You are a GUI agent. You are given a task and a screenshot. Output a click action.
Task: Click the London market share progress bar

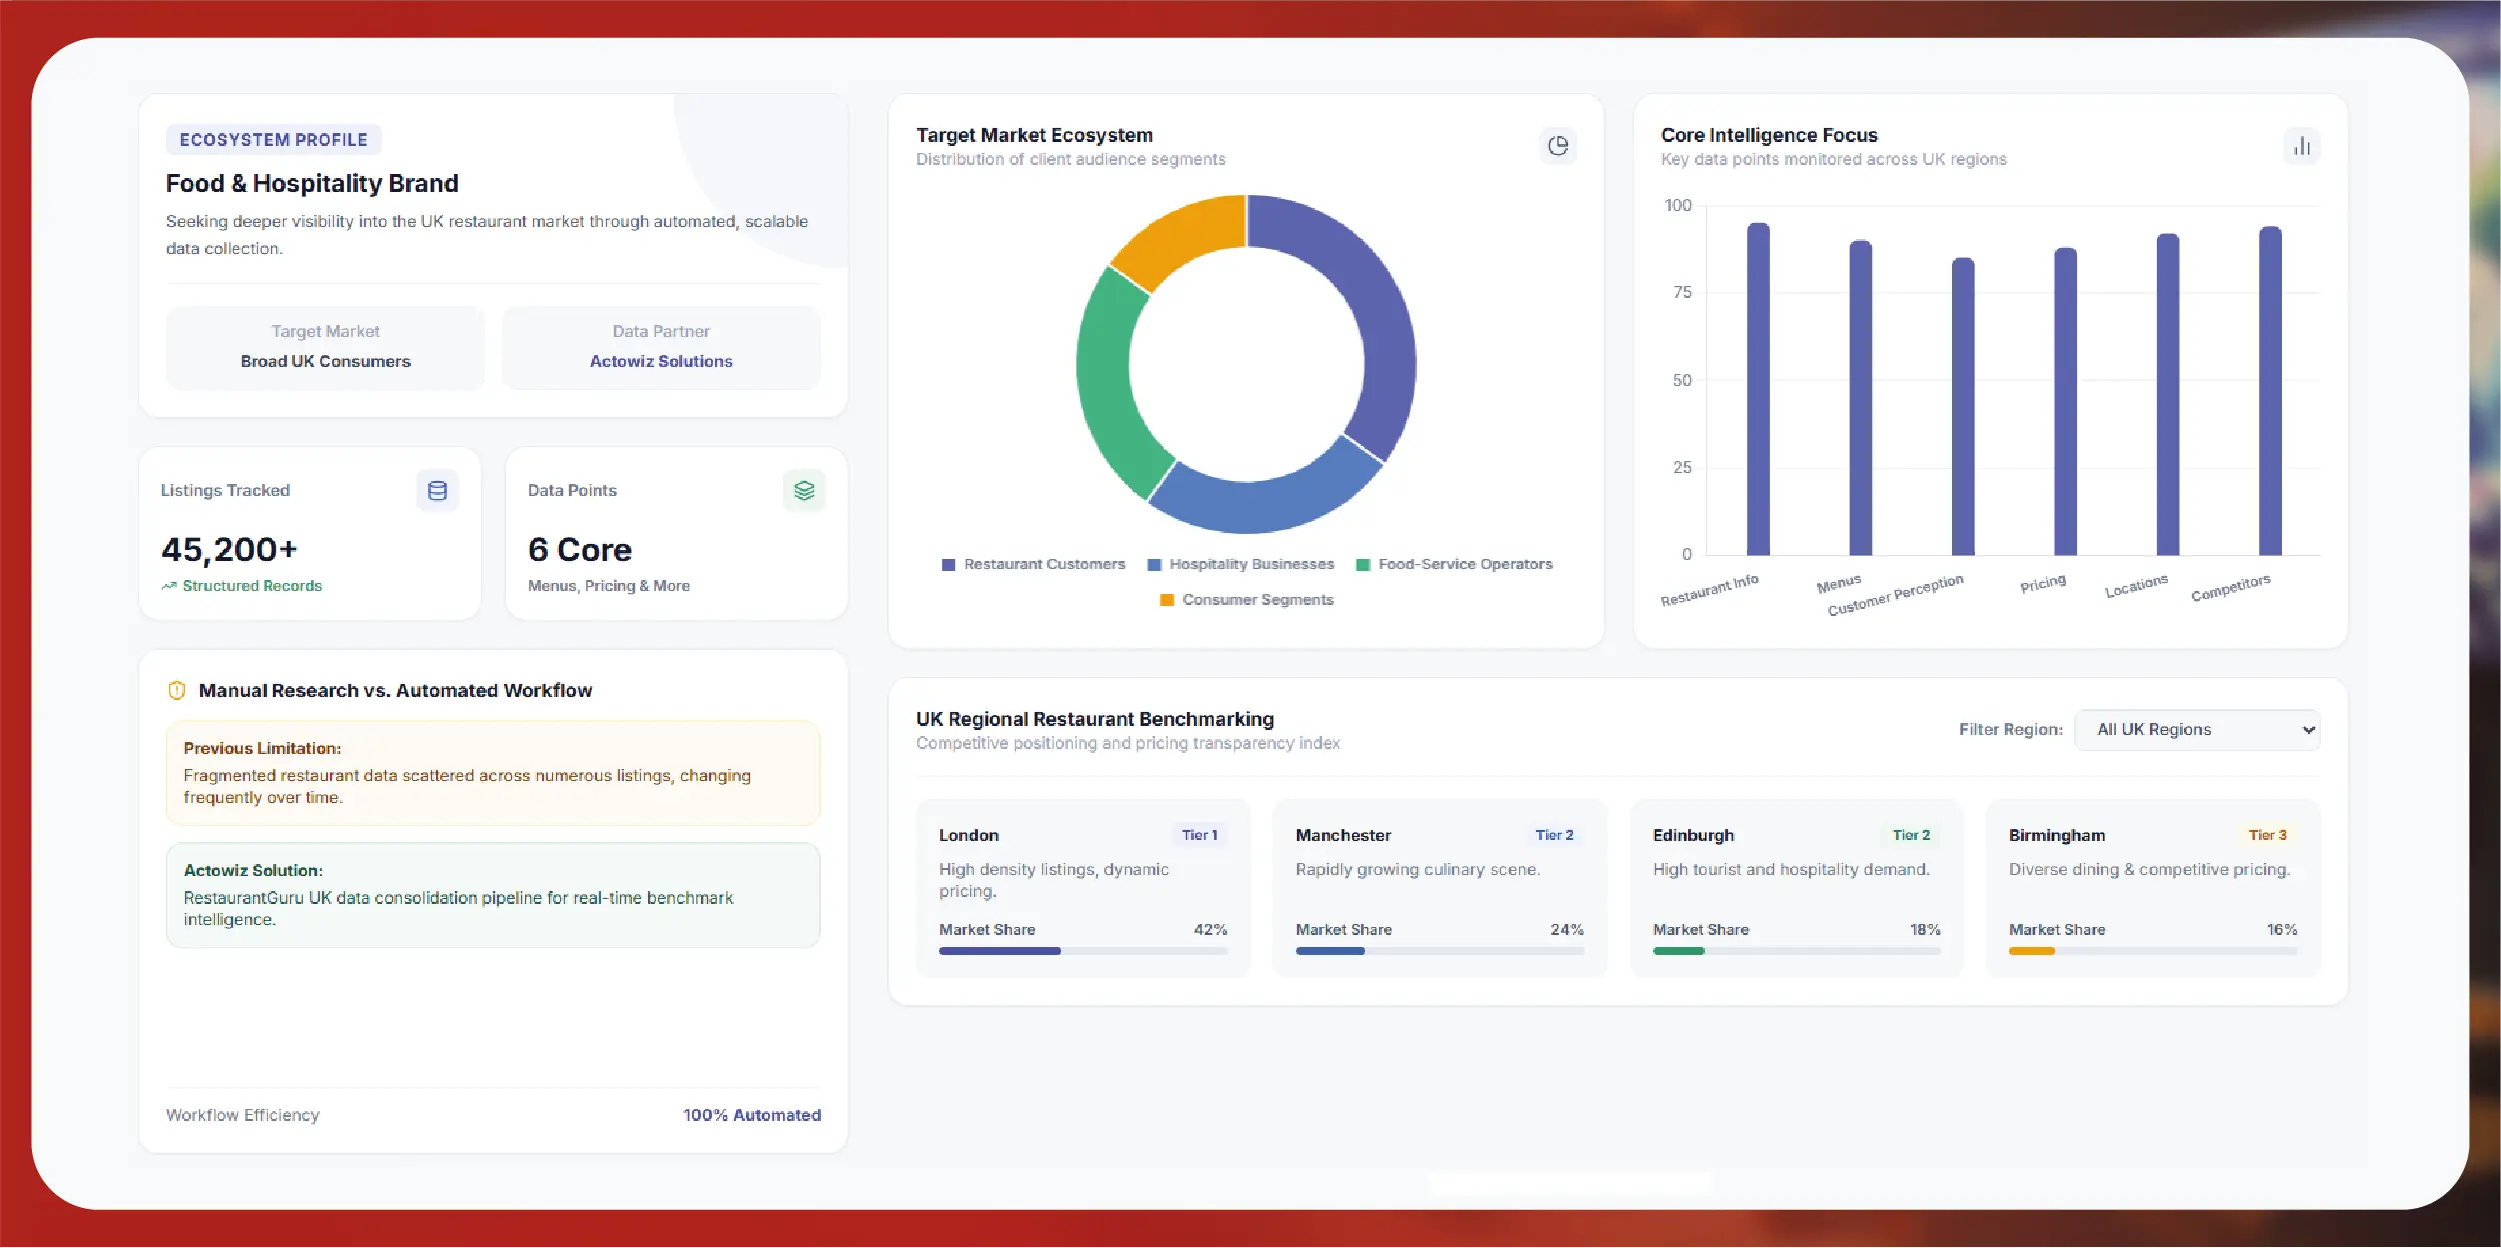1083,951
